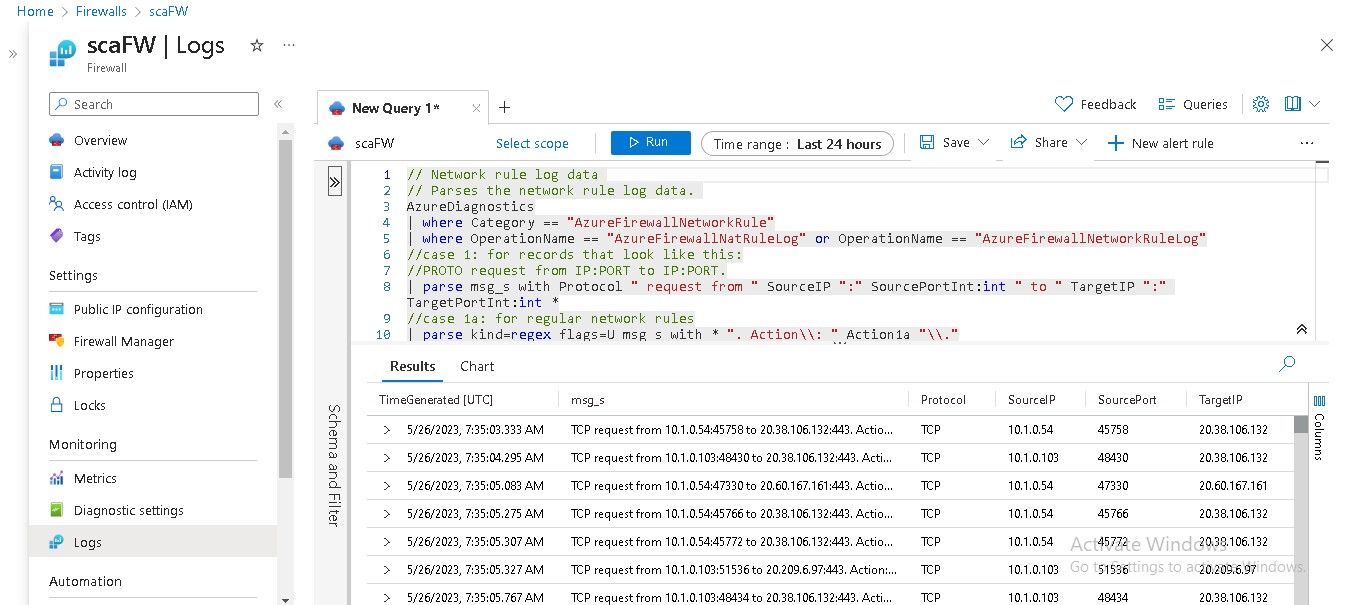Open Access control (IAM)
The height and width of the screenshot is (605, 1348).
[132, 204]
